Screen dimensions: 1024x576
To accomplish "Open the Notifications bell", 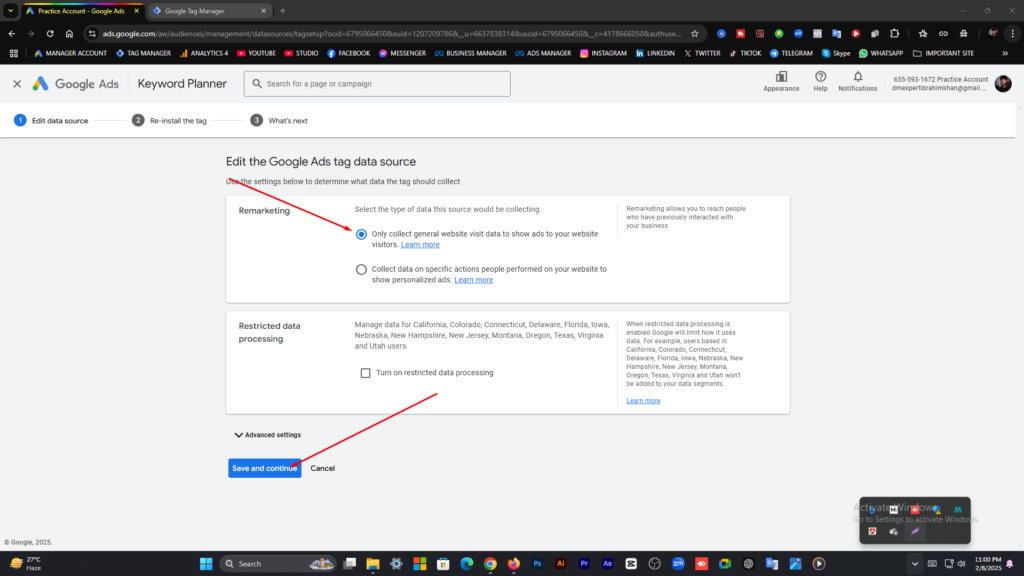I will pyautogui.click(x=857, y=82).
